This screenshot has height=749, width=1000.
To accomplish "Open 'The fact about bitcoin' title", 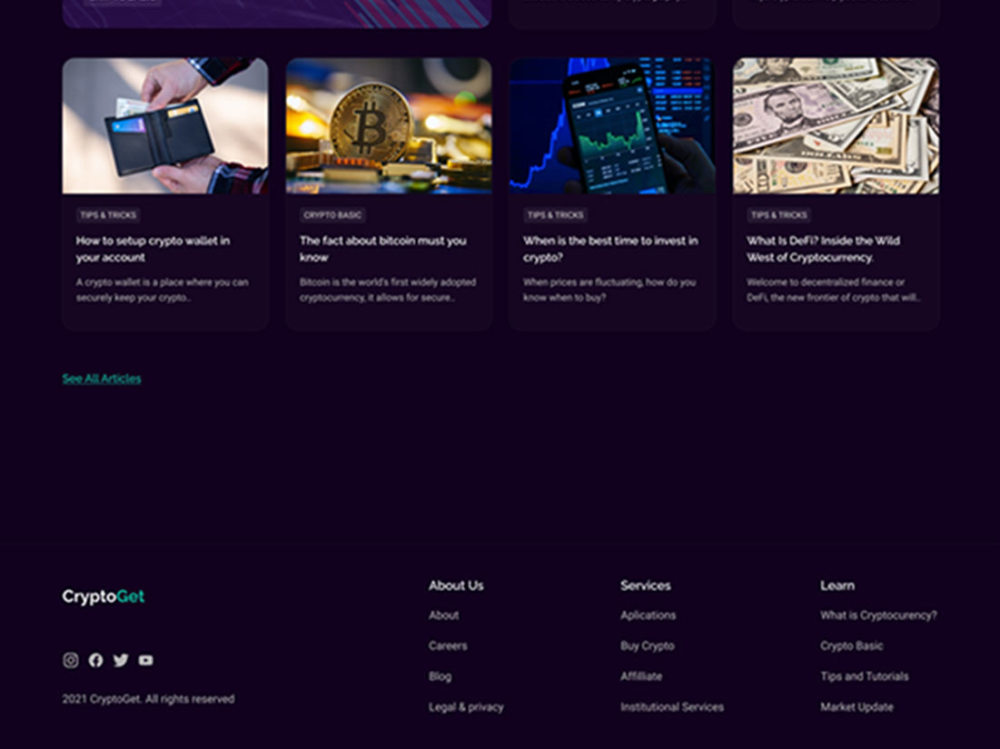I will coord(383,249).
